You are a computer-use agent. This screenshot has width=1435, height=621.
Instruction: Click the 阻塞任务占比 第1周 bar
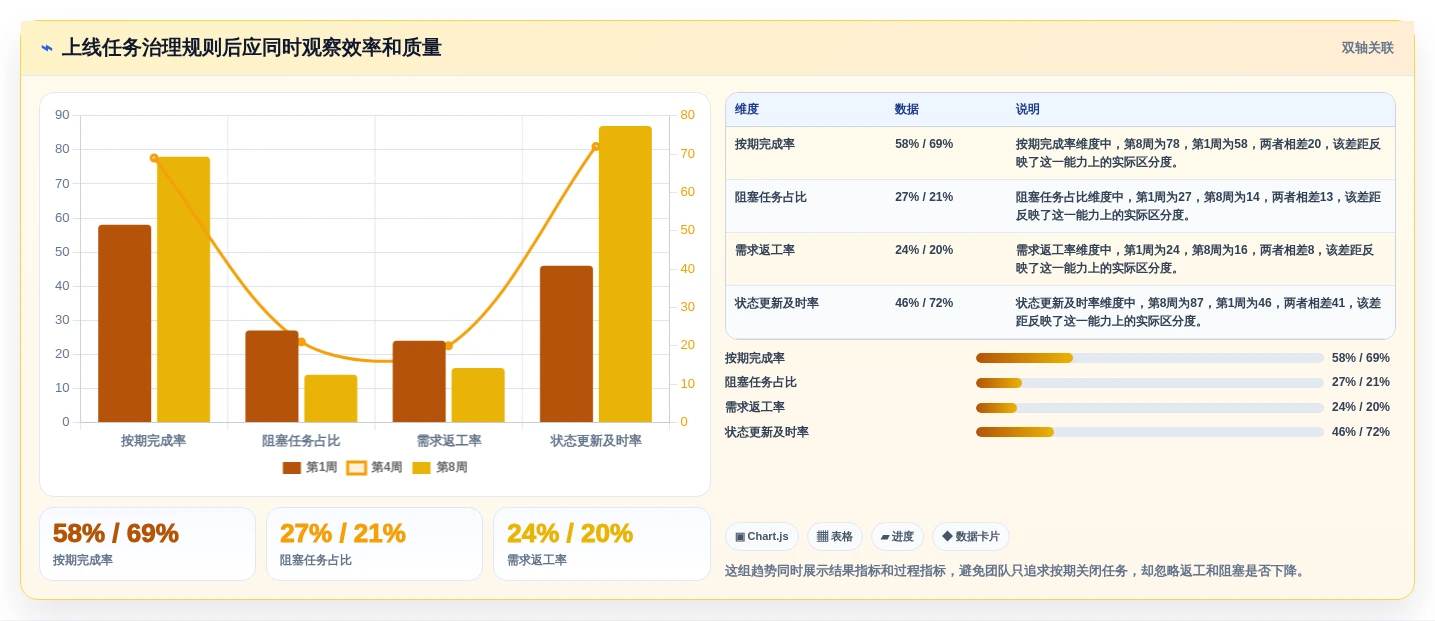coord(272,376)
